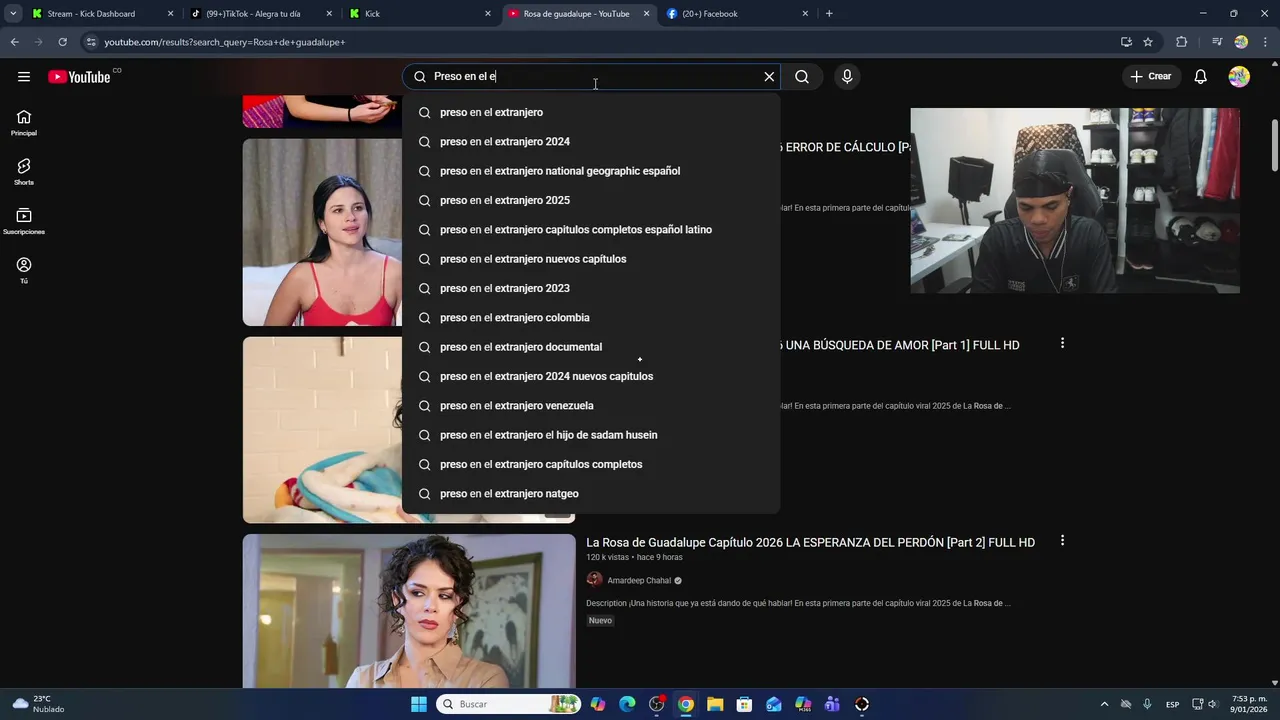Open thumbnail of woman in beige blouse
1280x720 pixels.
(x=409, y=611)
